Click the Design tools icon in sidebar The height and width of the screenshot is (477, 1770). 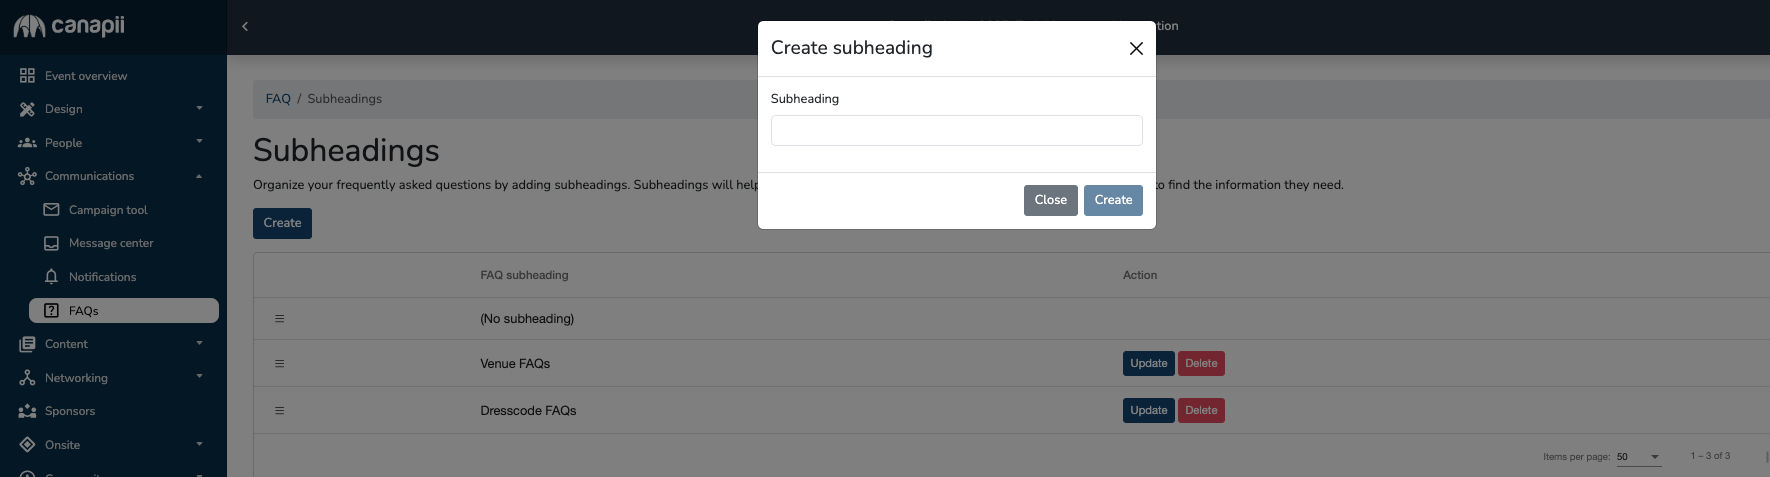[27, 109]
